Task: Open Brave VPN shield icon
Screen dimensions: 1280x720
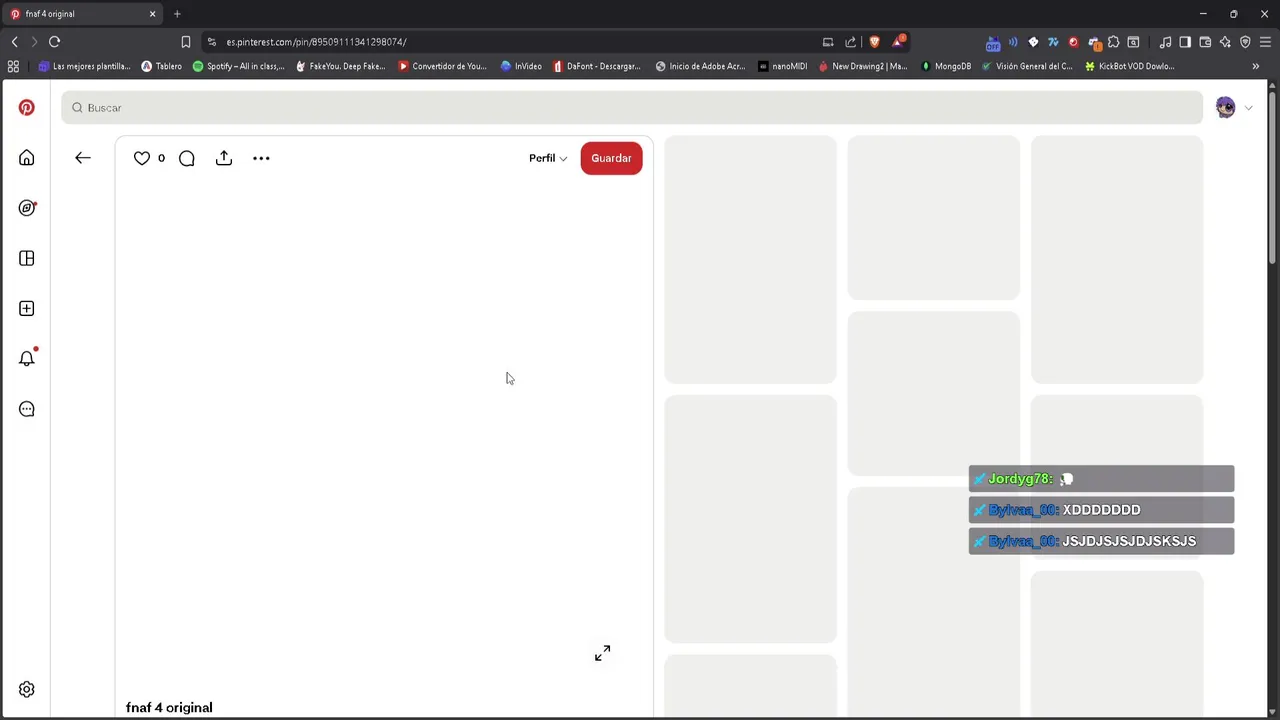Action: pos(1245,42)
